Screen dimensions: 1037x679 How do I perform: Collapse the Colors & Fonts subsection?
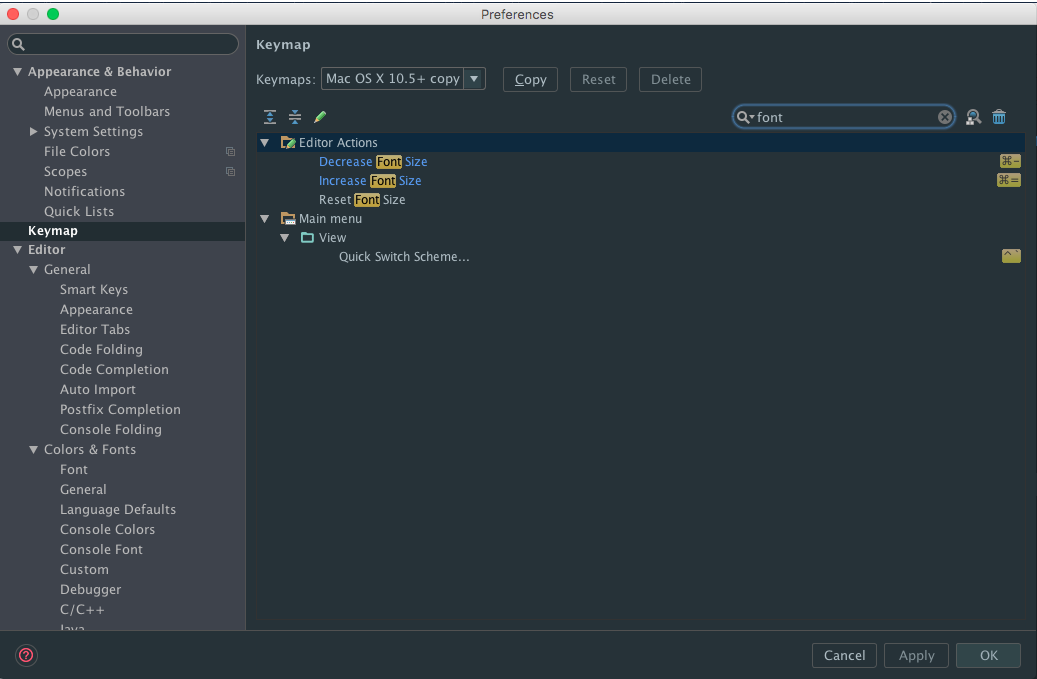coord(34,450)
